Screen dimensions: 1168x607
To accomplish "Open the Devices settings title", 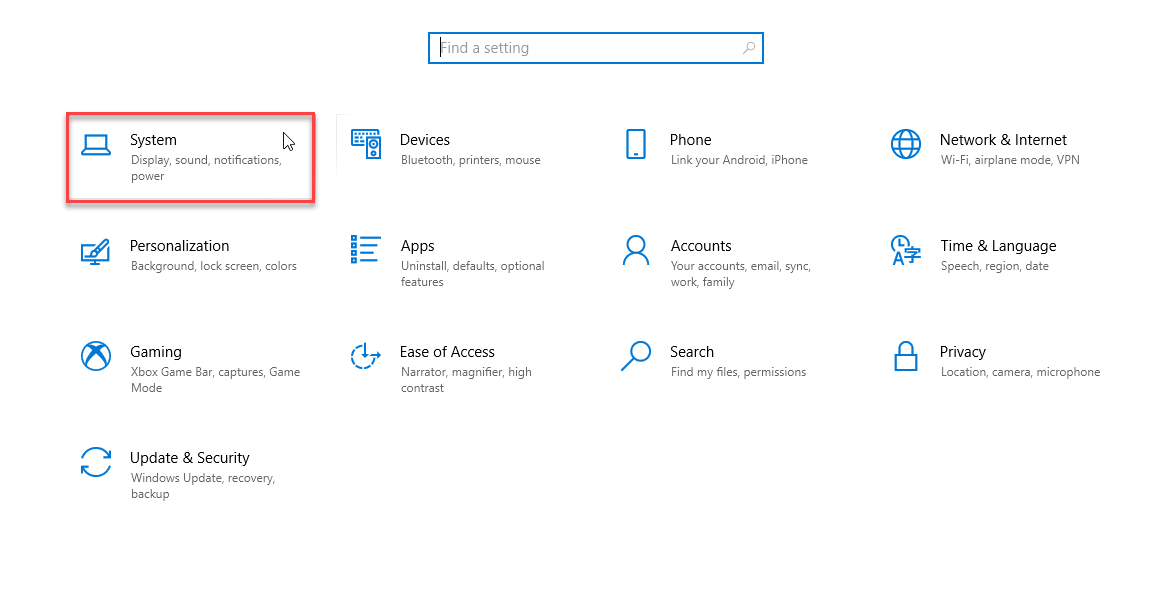I will pyautogui.click(x=425, y=140).
